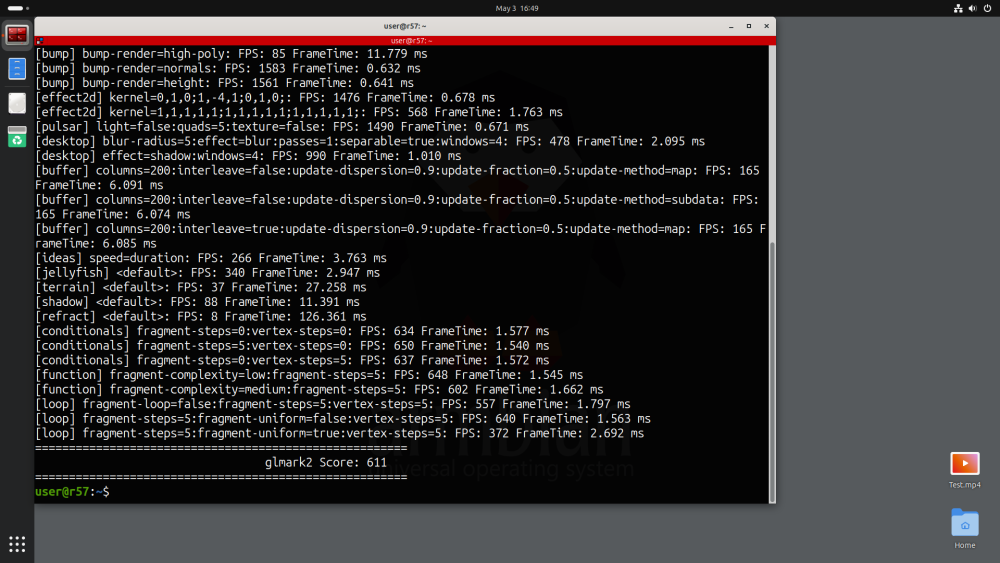Click the "bump-render=height: FPS: 1561" line

pos(224,84)
